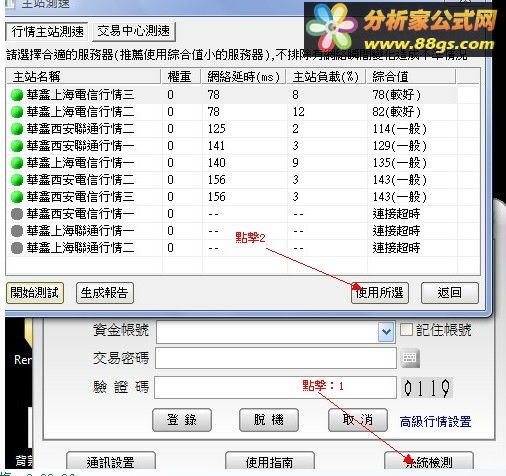The image size is (506, 476).
Task: Click green status icon for 華鑫西安聯通行情一
Action: tap(17, 146)
